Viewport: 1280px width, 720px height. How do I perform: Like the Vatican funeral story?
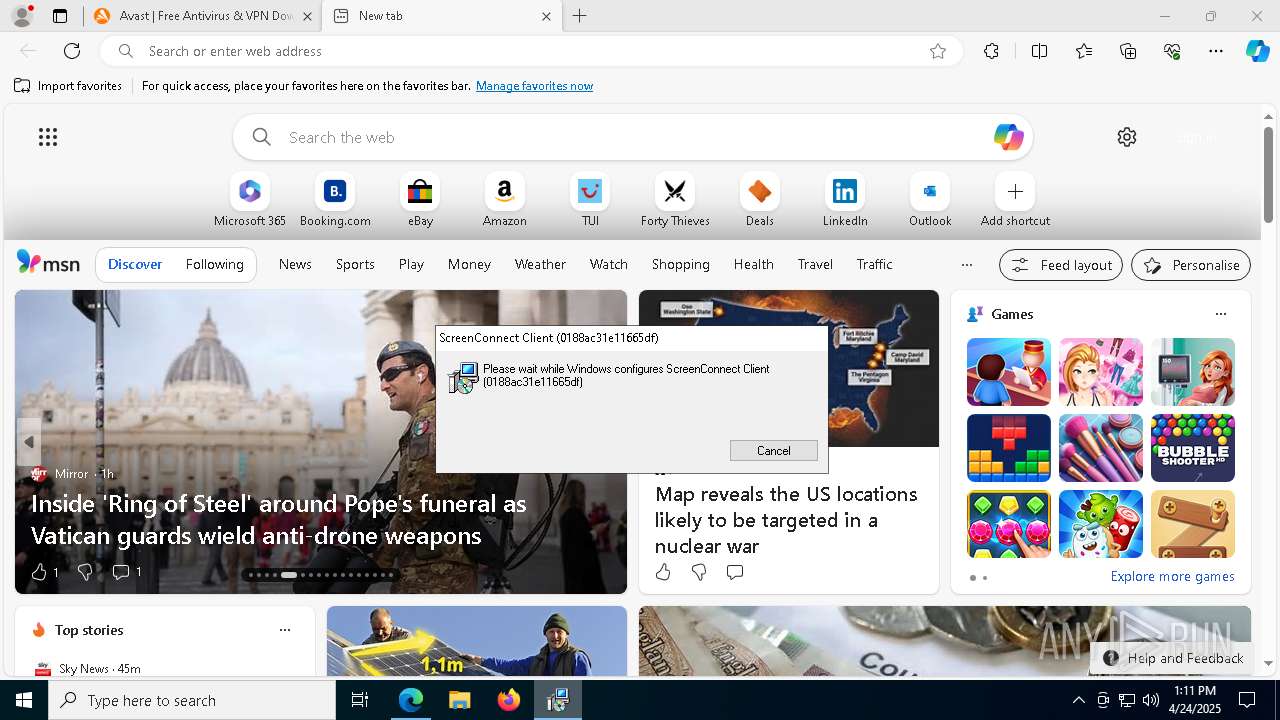click(x=39, y=572)
